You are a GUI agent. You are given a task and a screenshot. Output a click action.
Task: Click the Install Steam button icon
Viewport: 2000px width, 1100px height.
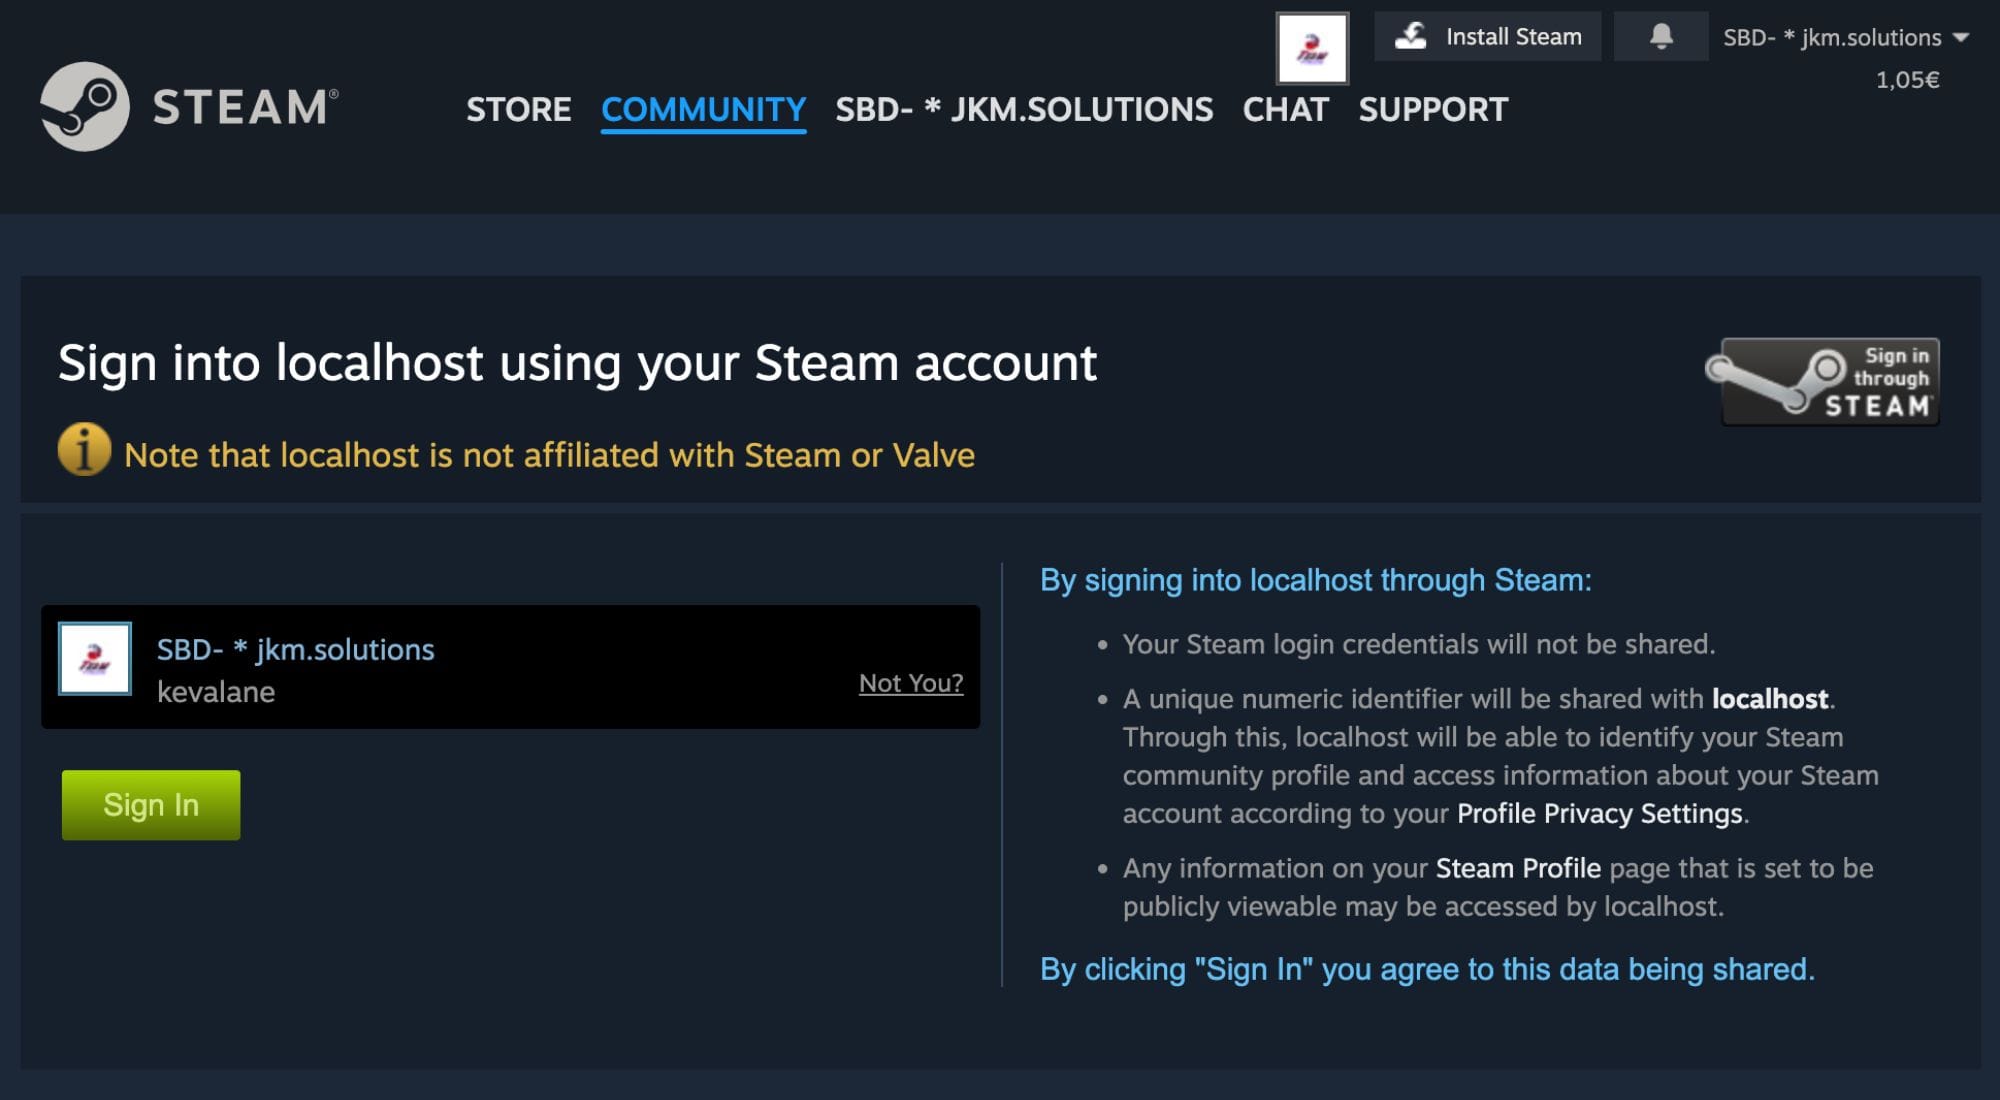tap(1414, 35)
